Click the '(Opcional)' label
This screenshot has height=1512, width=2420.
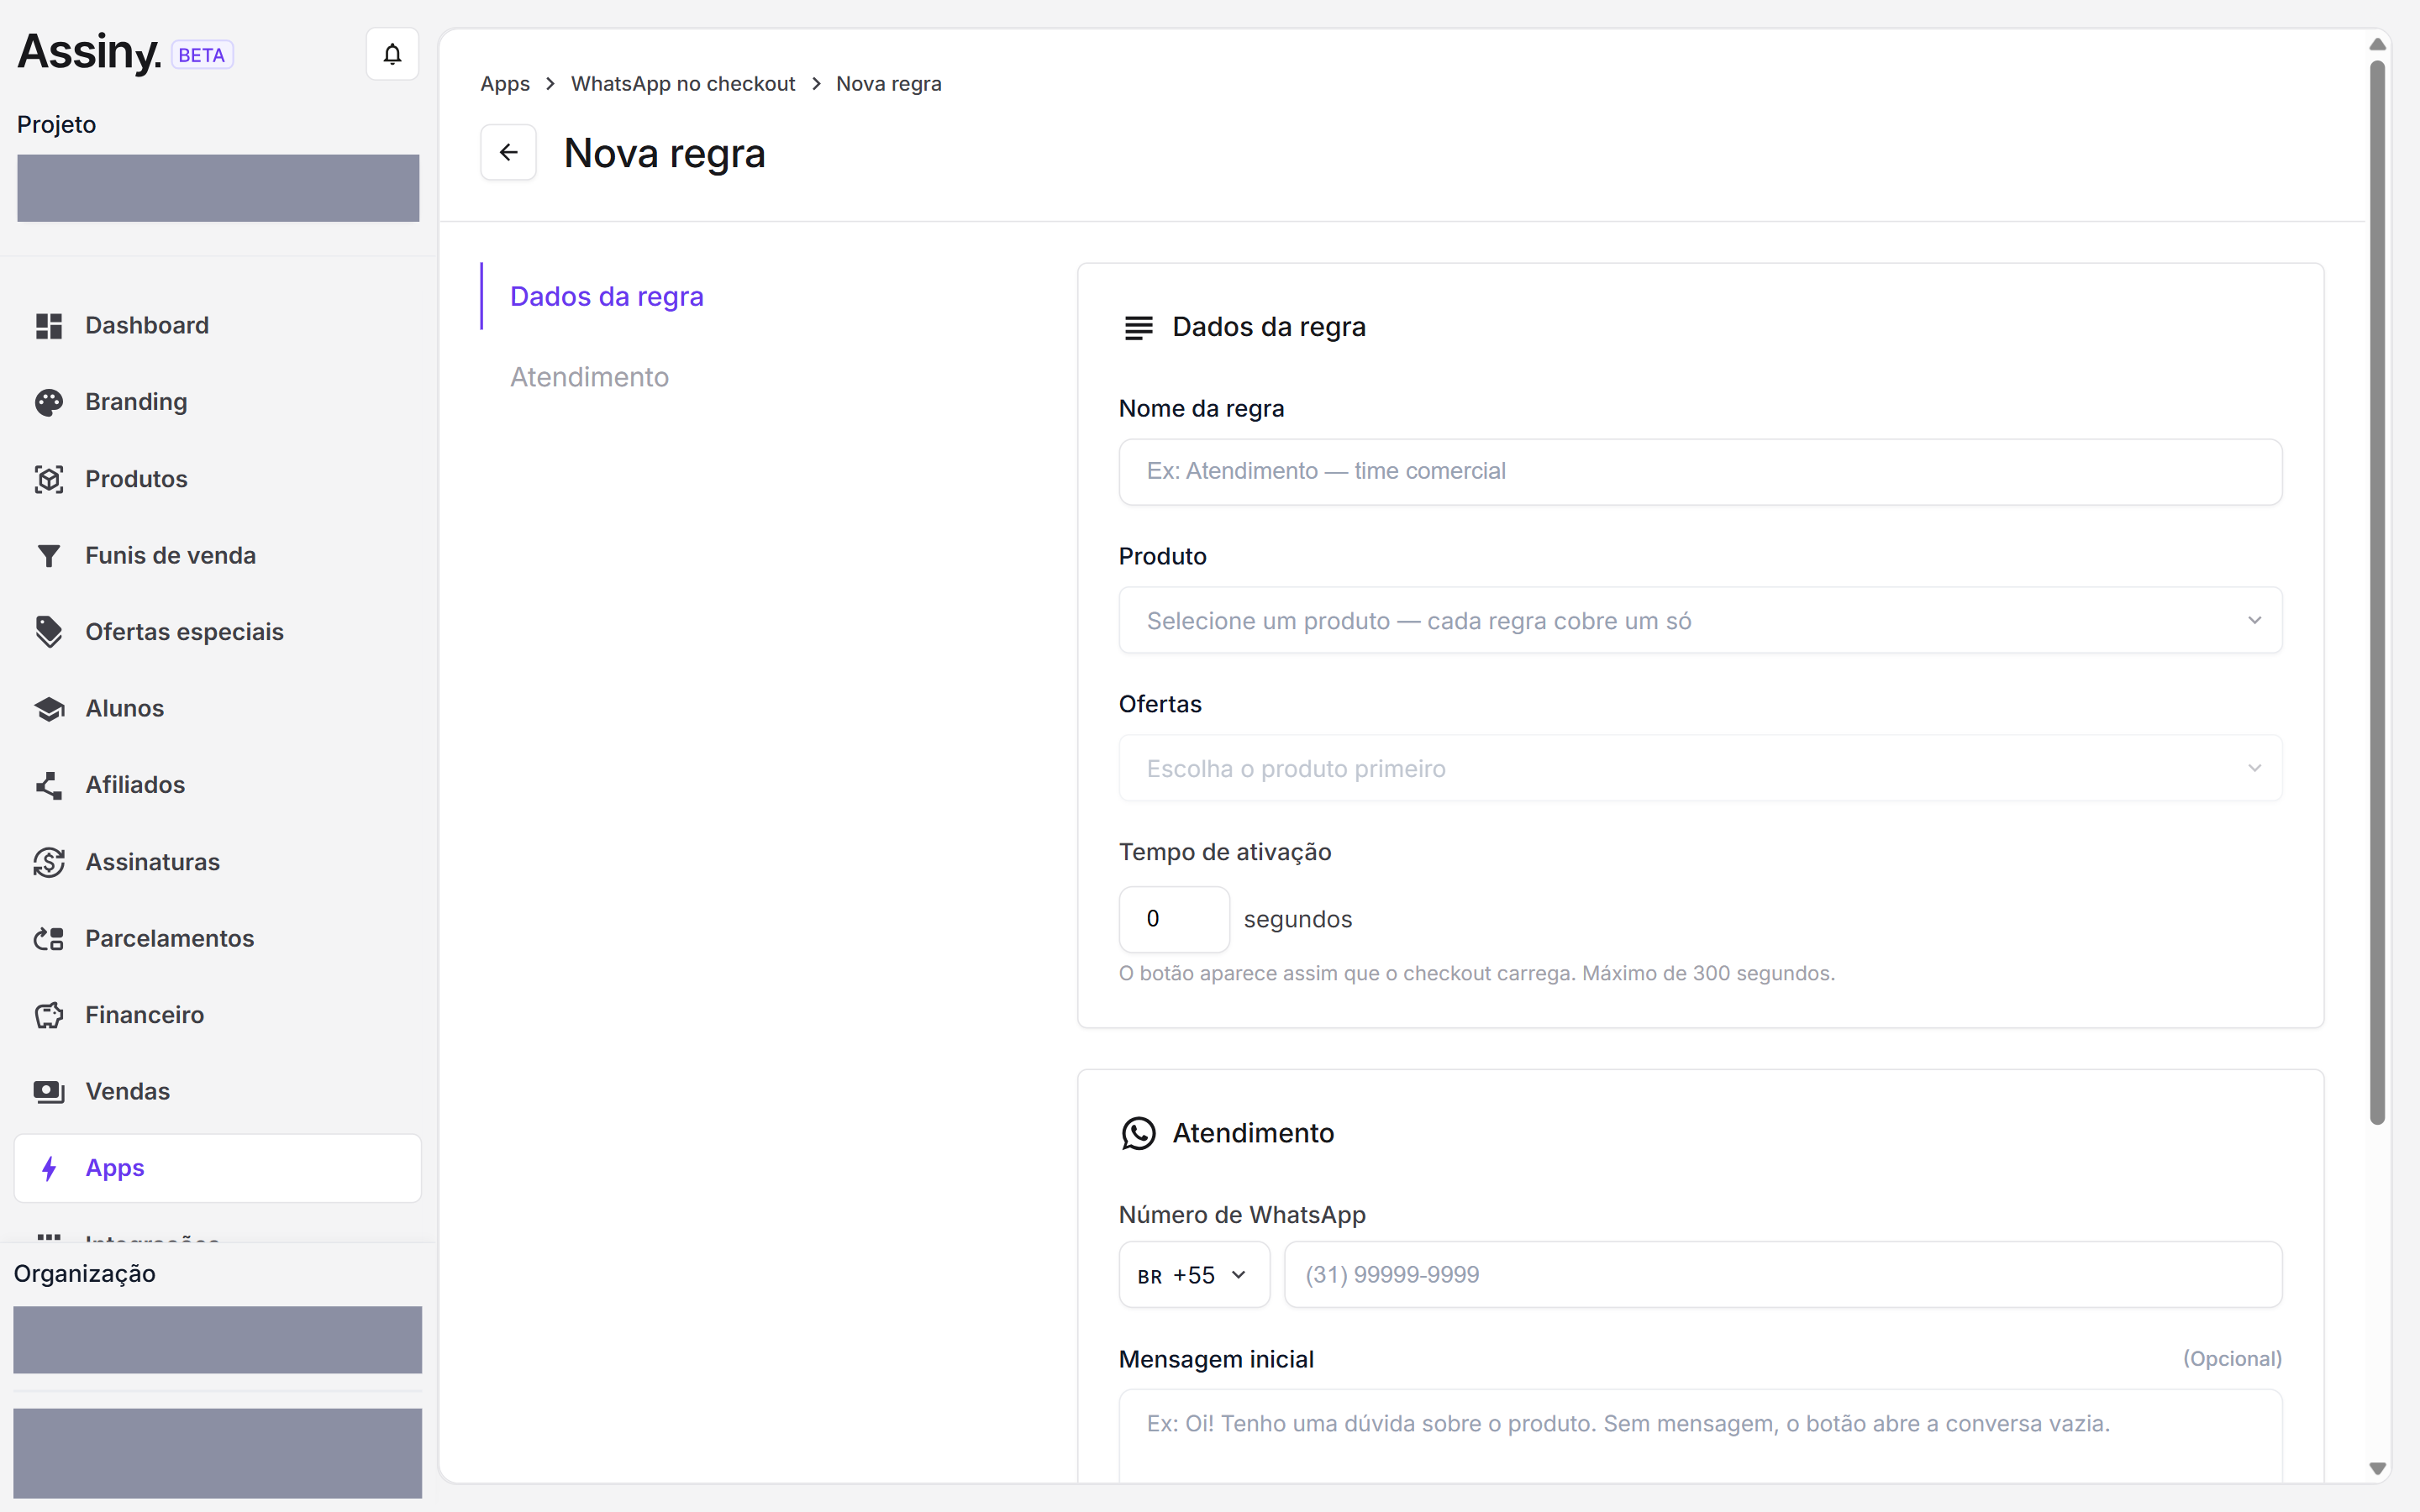point(2232,1359)
